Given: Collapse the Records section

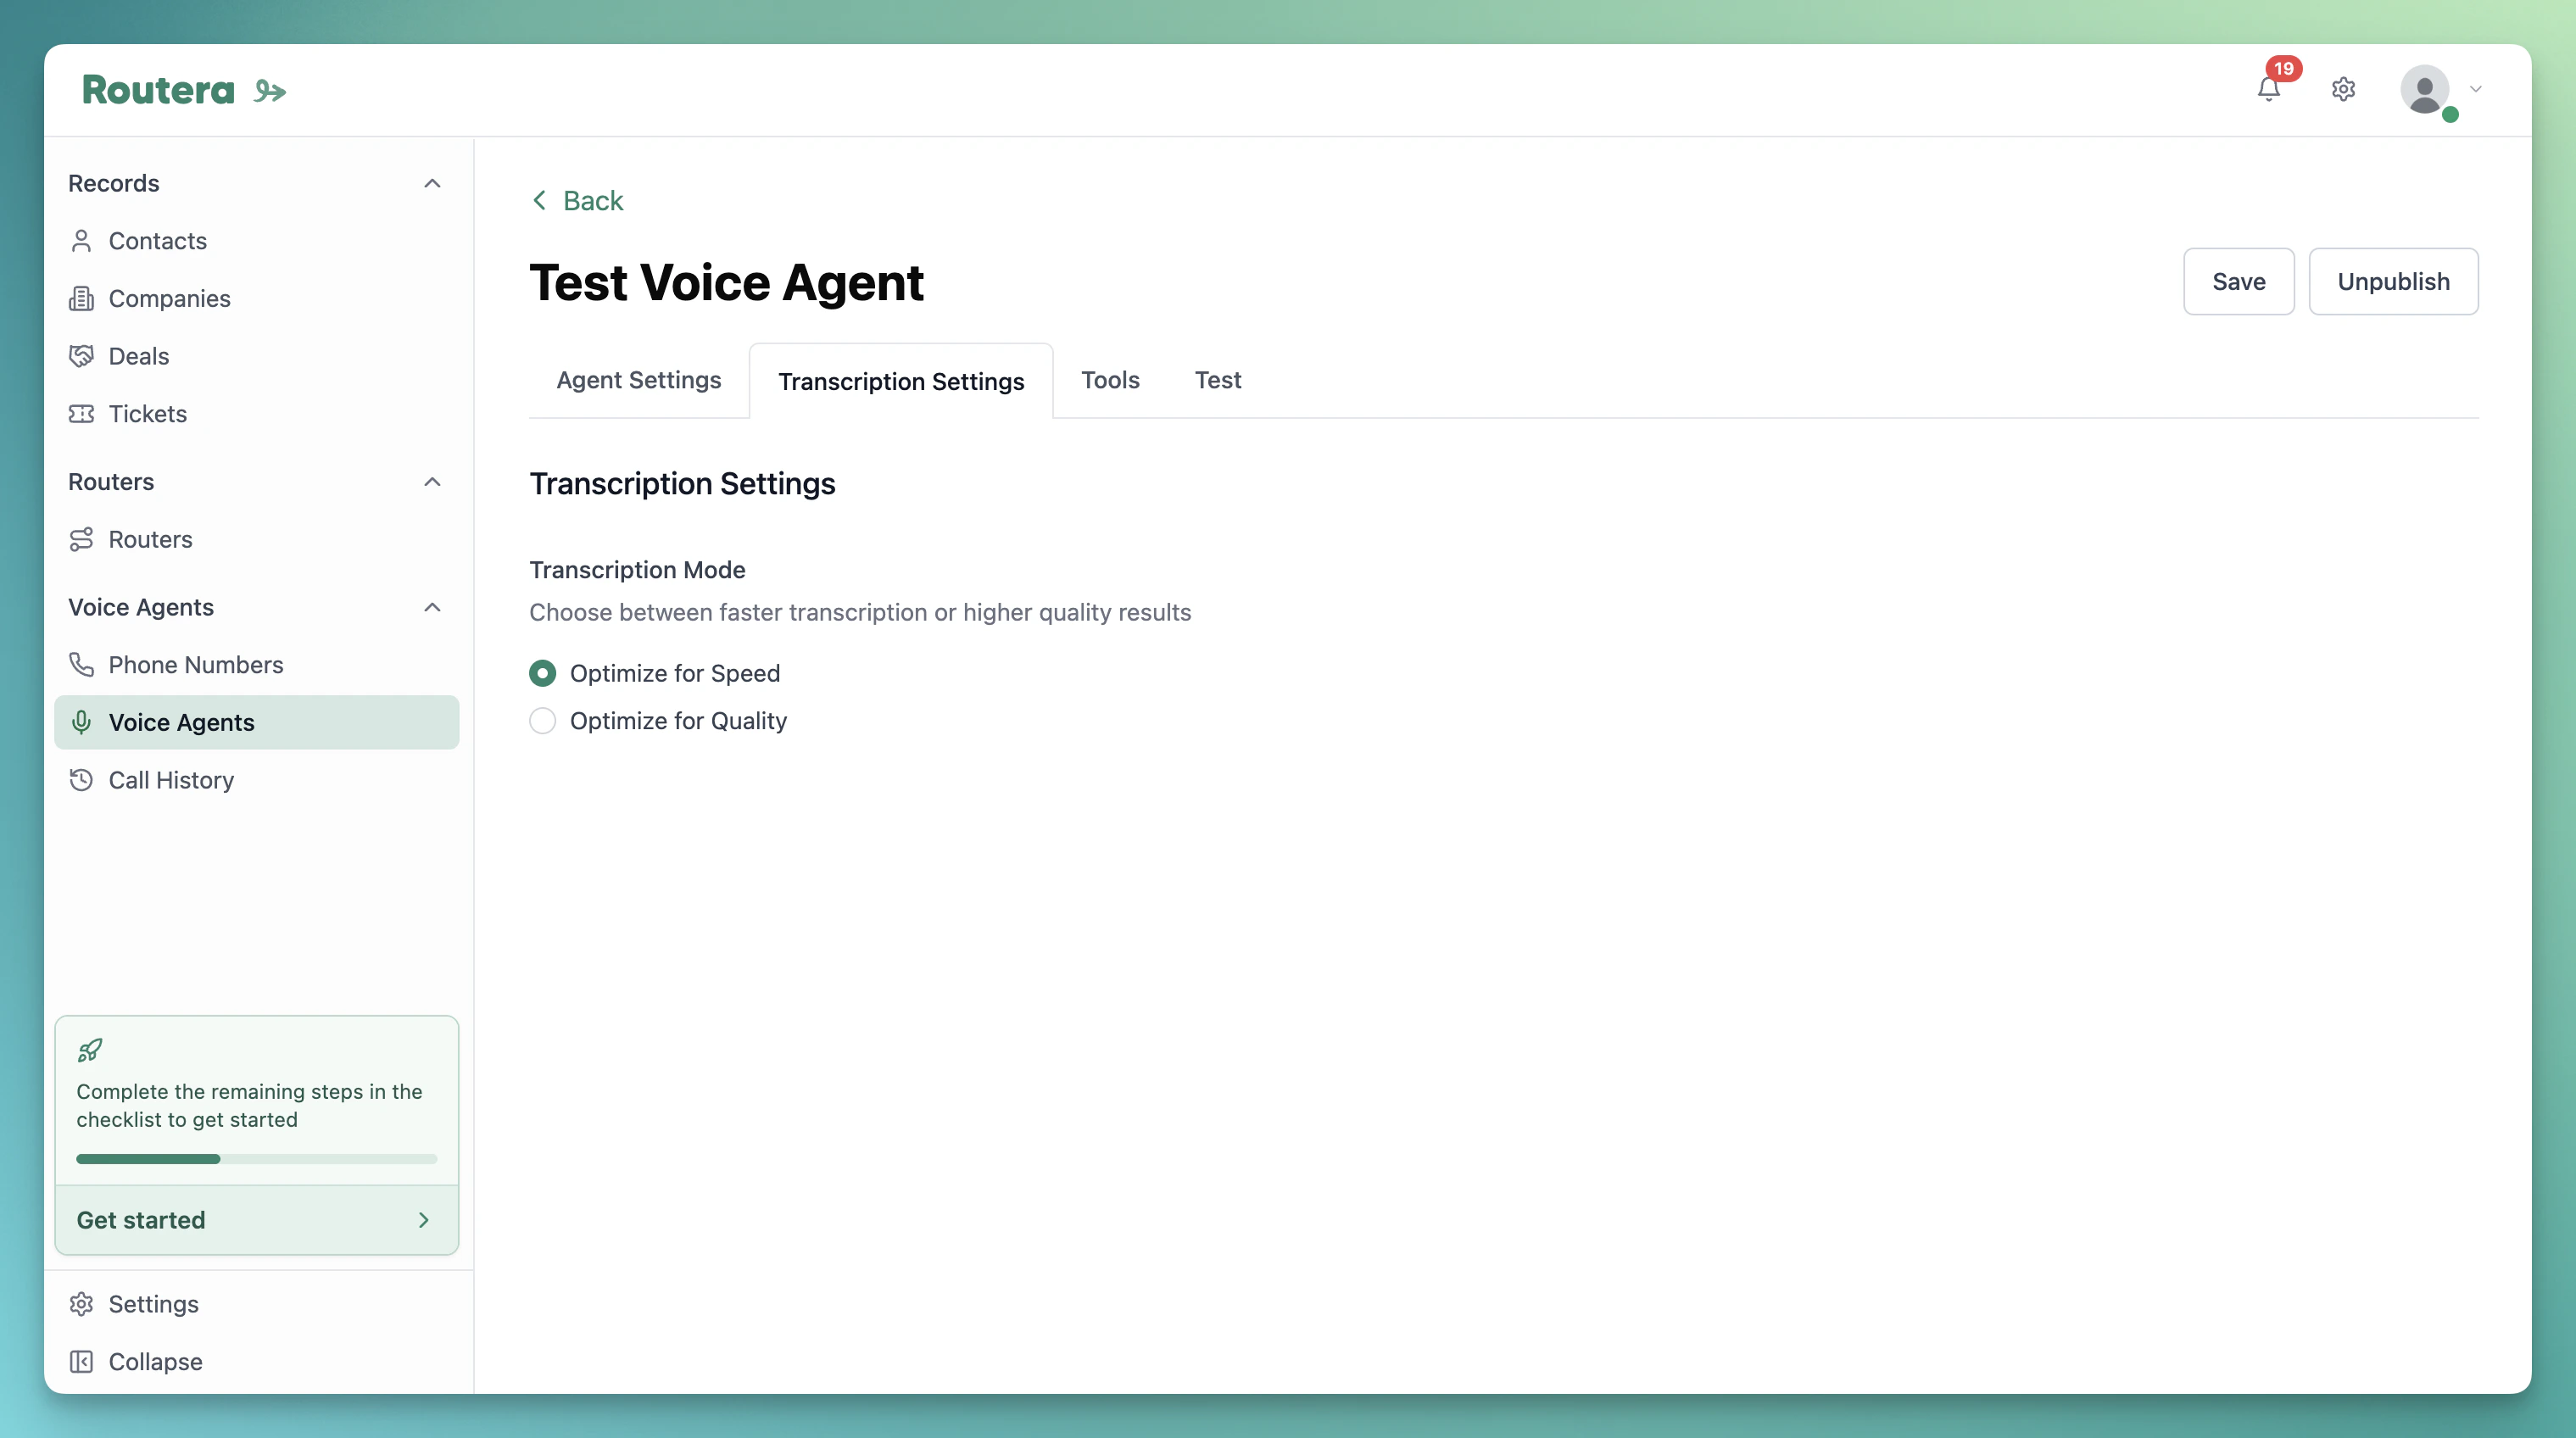Looking at the screenshot, I should [432, 183].
